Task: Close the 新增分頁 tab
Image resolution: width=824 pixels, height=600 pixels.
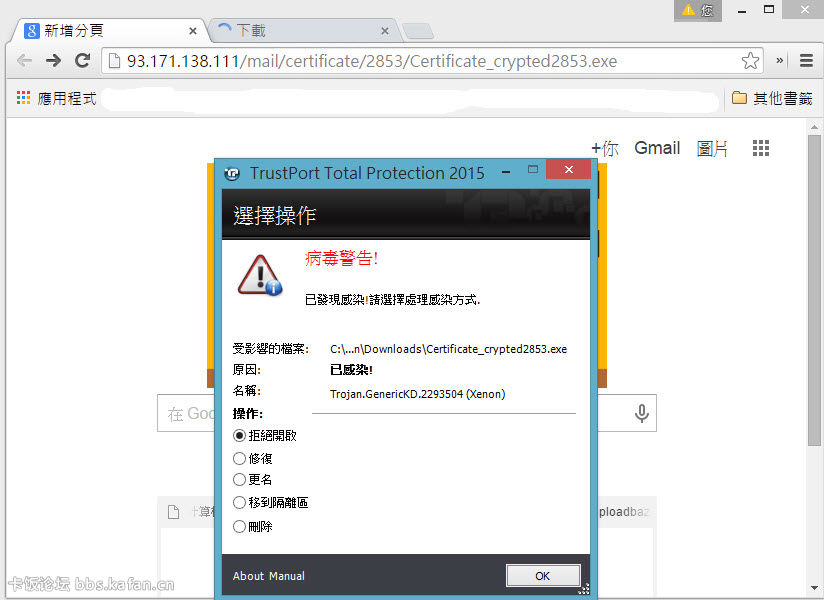Action: [x=193, y=31]
